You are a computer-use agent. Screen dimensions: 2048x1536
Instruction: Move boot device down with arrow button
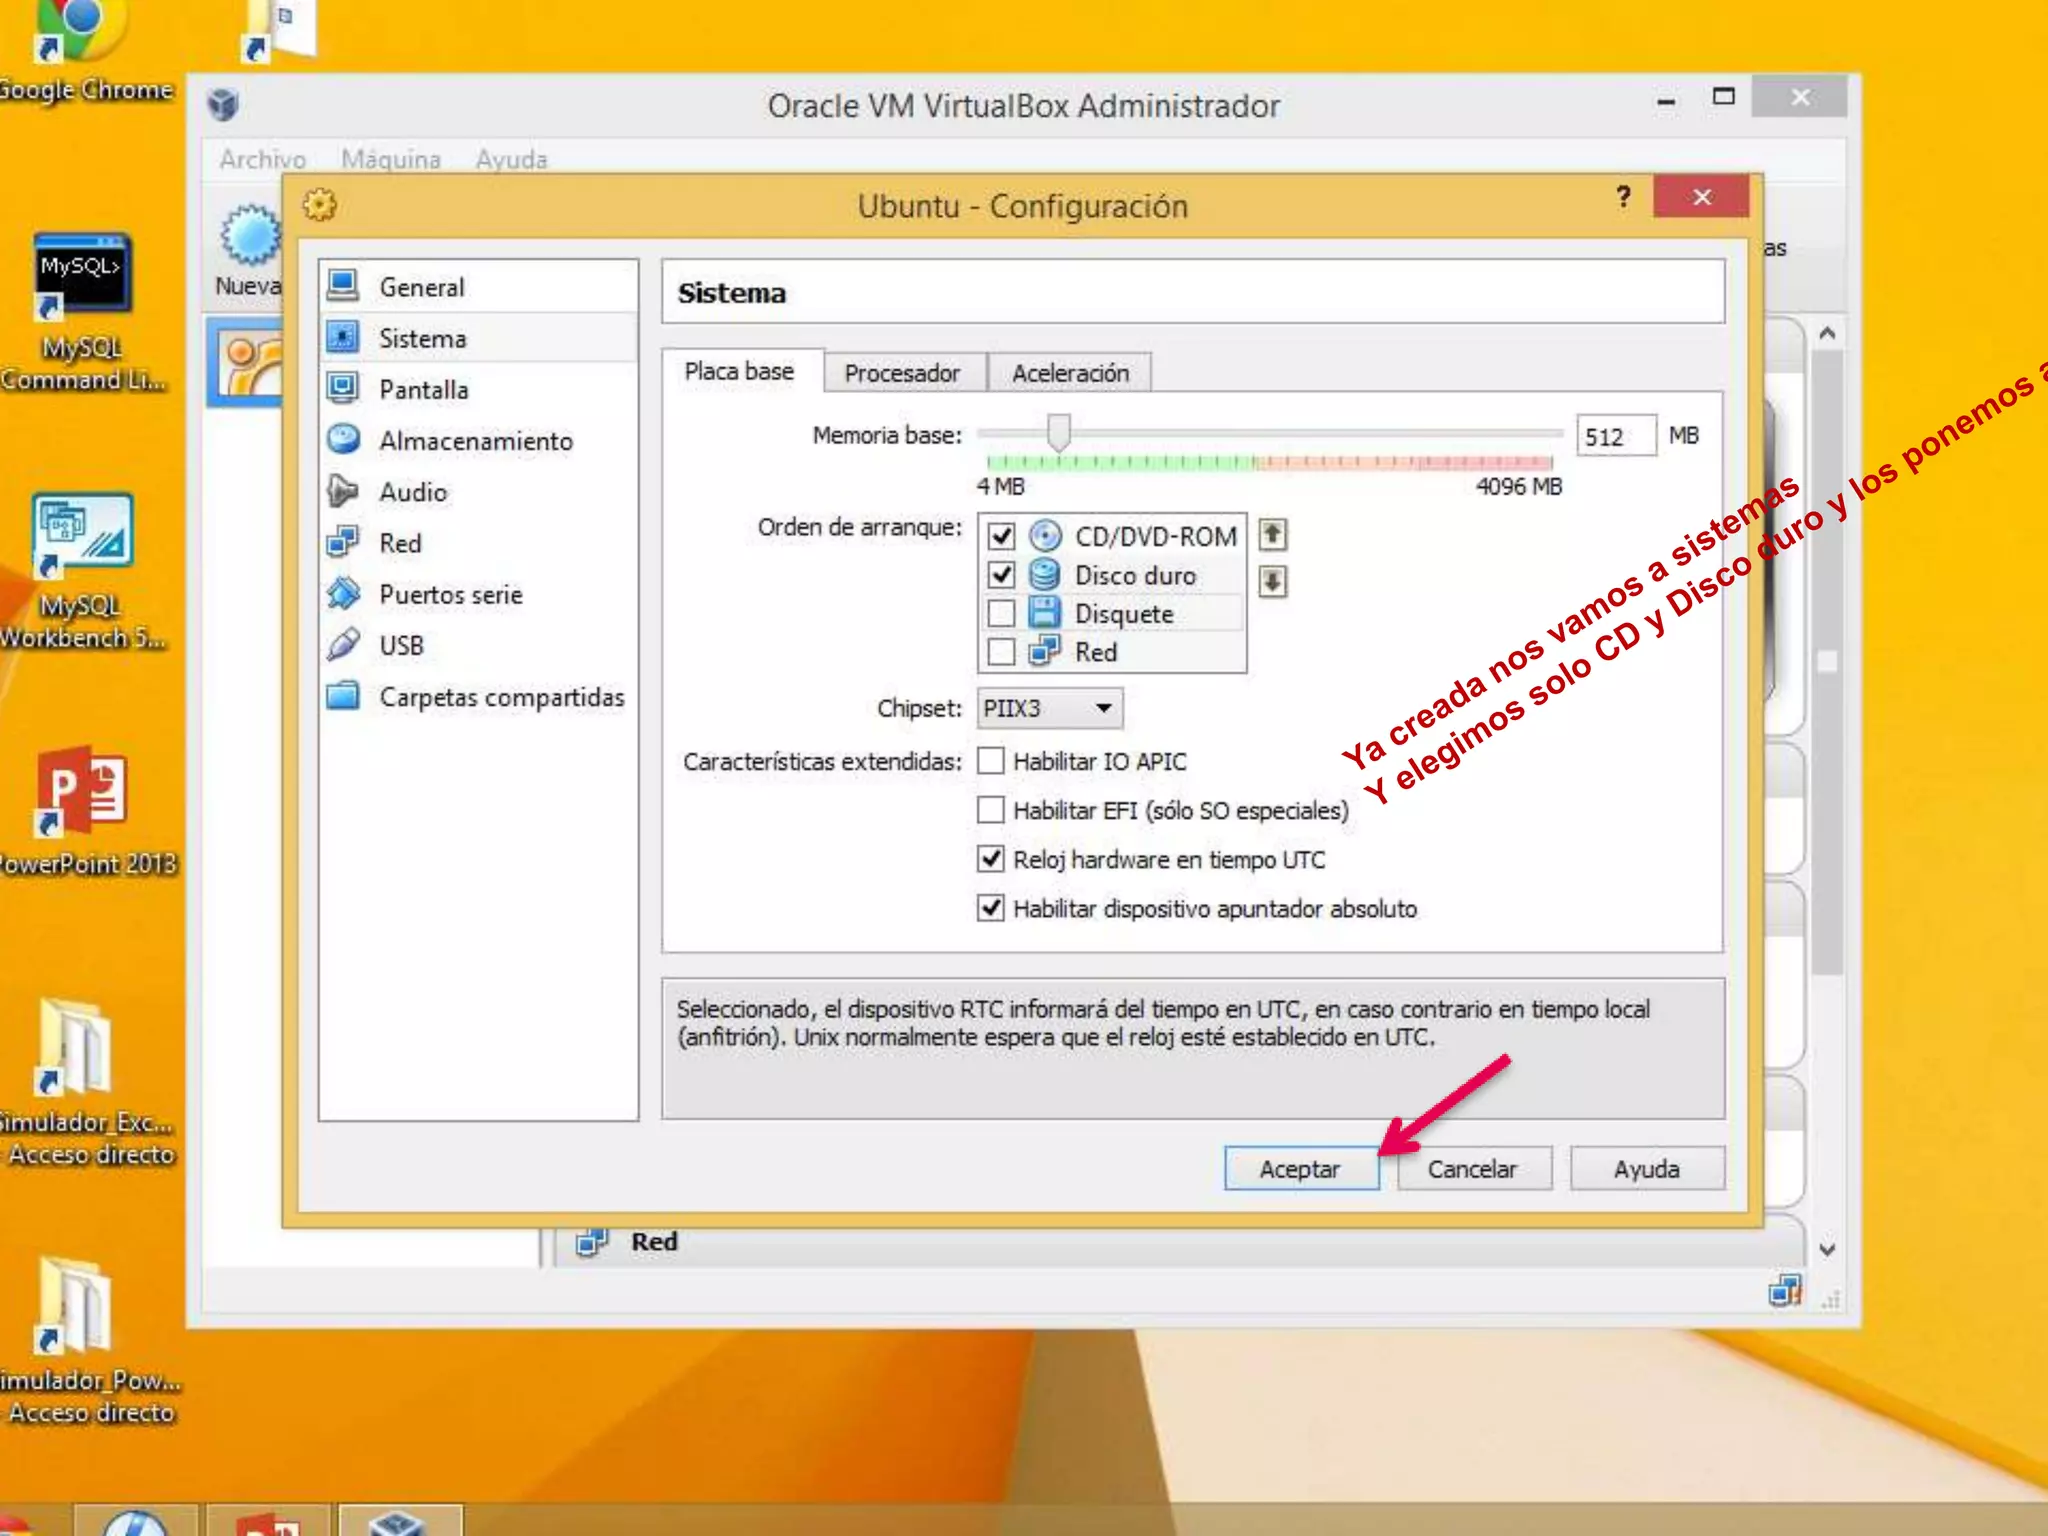(x=1272, y=581)
